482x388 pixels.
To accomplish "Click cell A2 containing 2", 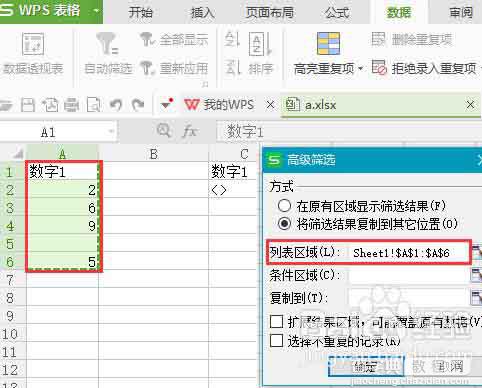I will (63, 189).
